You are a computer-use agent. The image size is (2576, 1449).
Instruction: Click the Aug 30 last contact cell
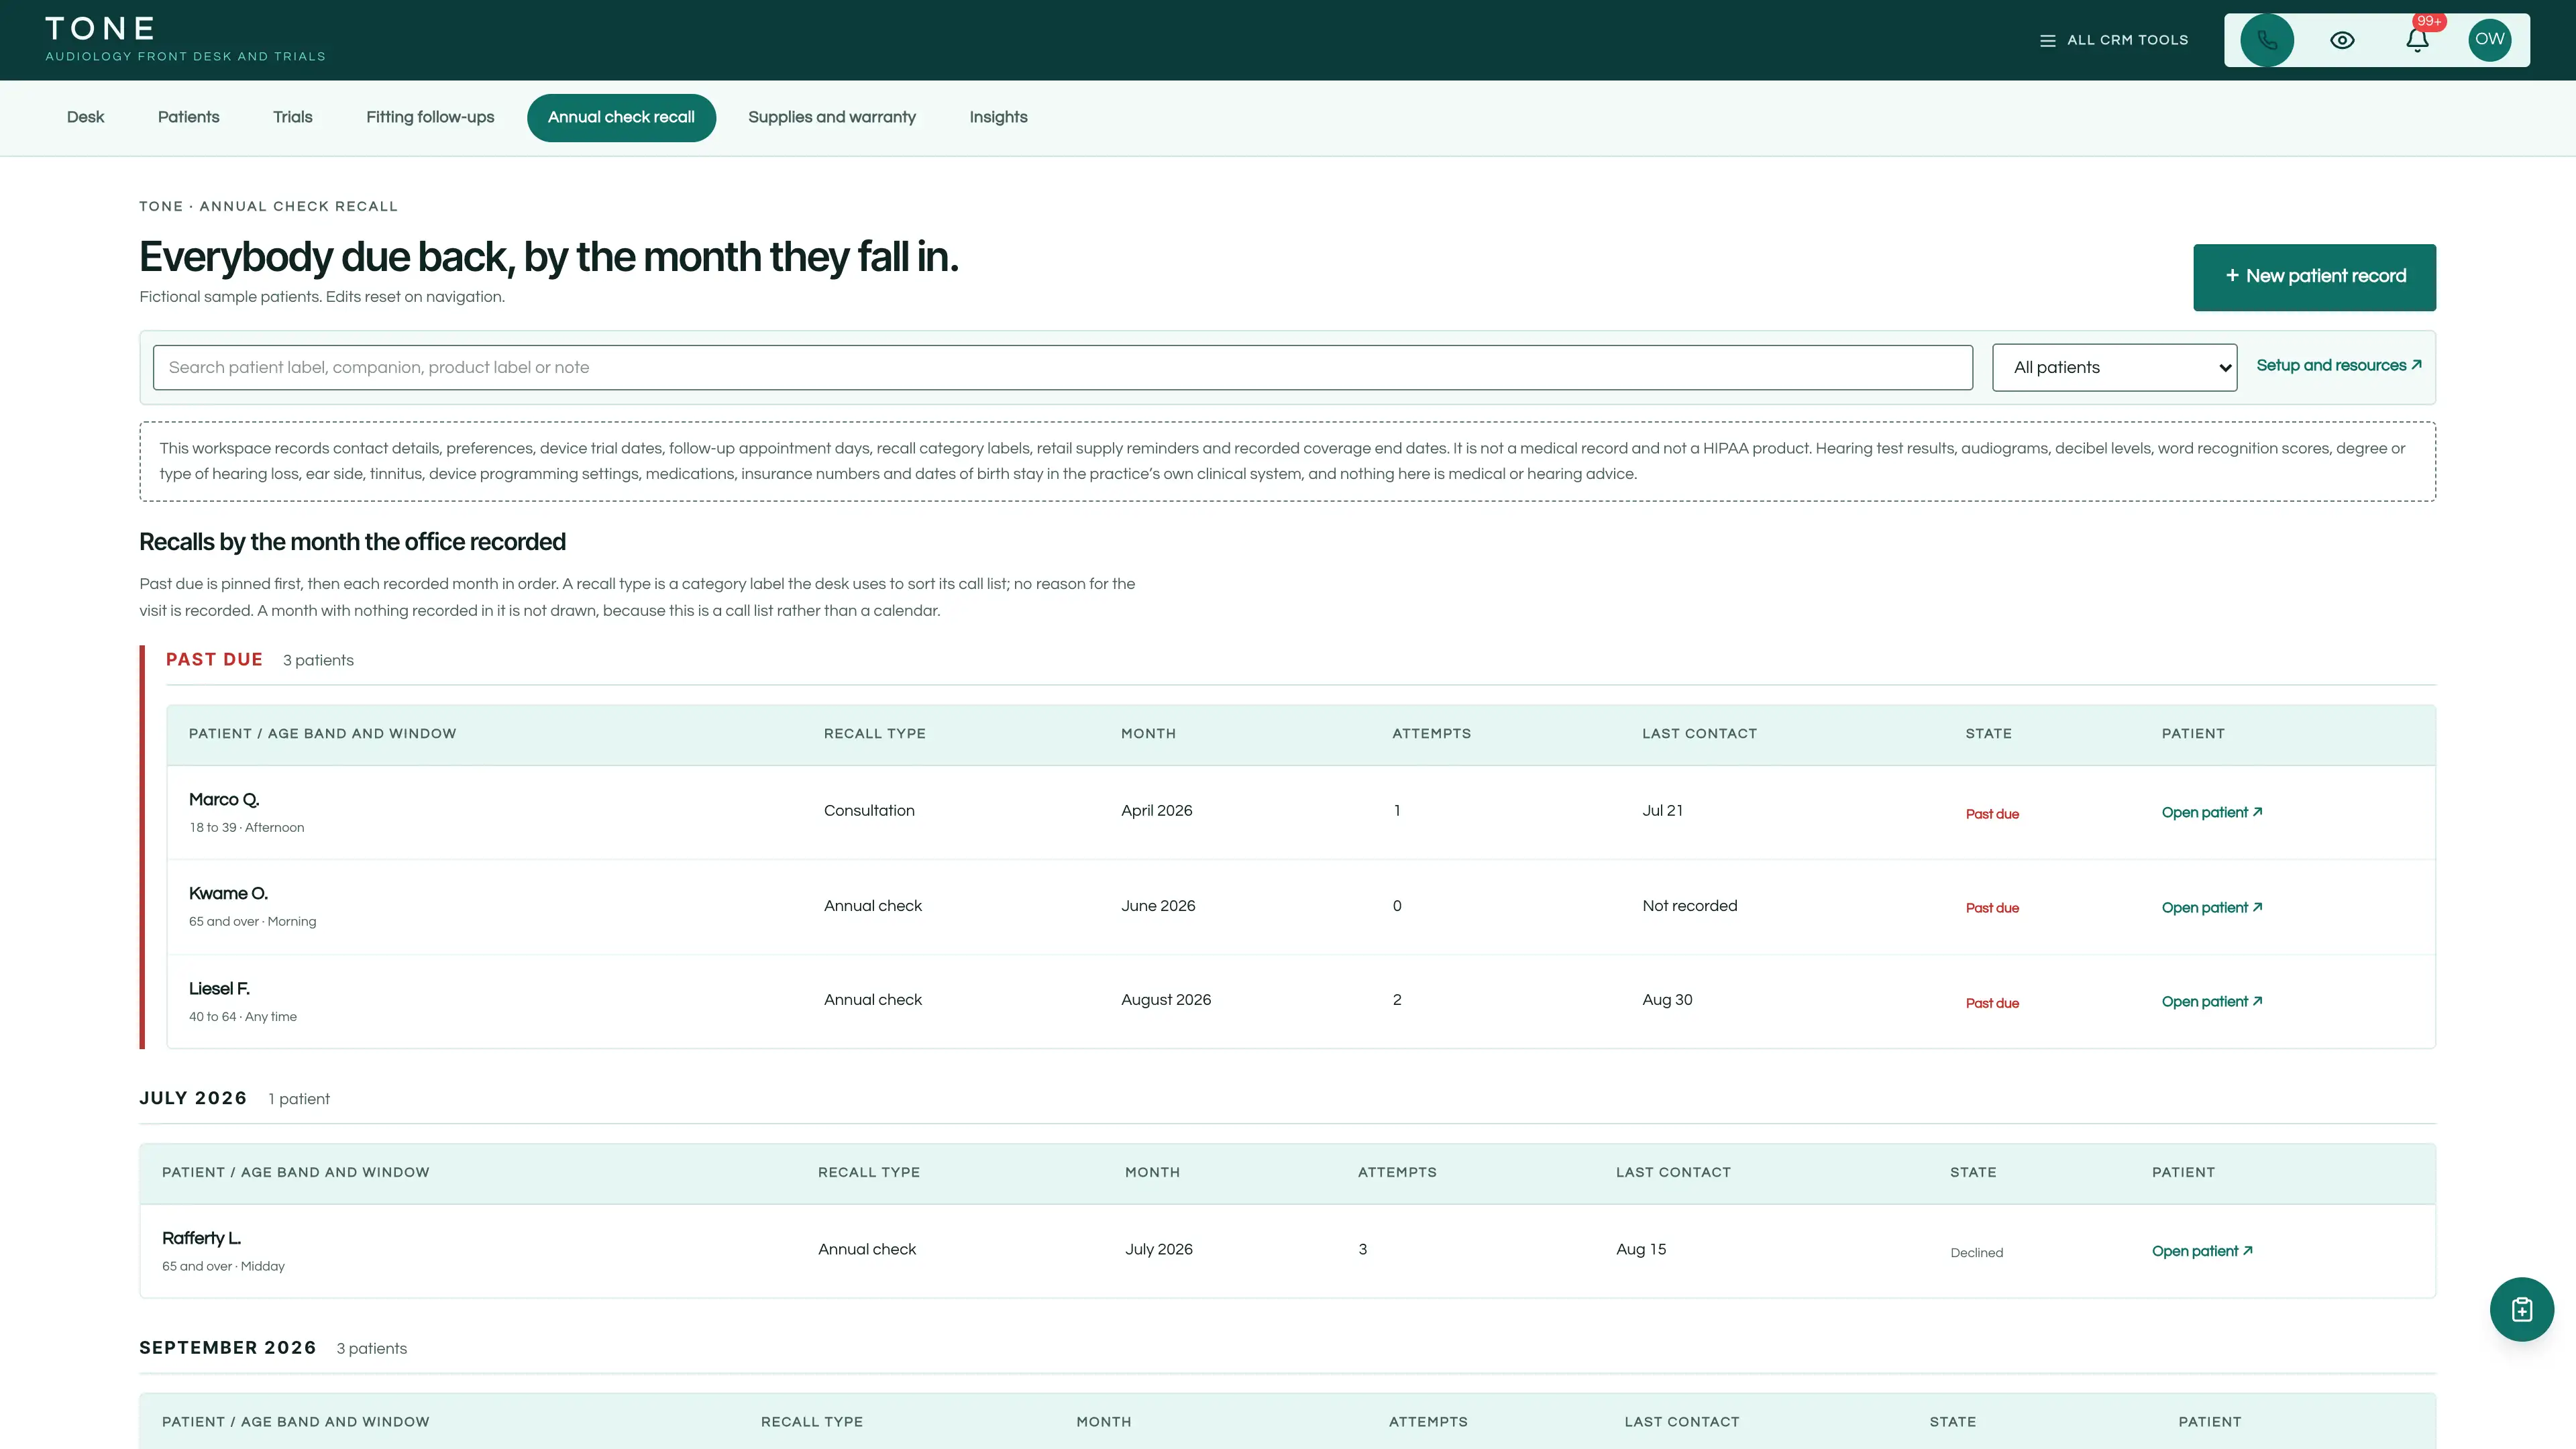1667,999
